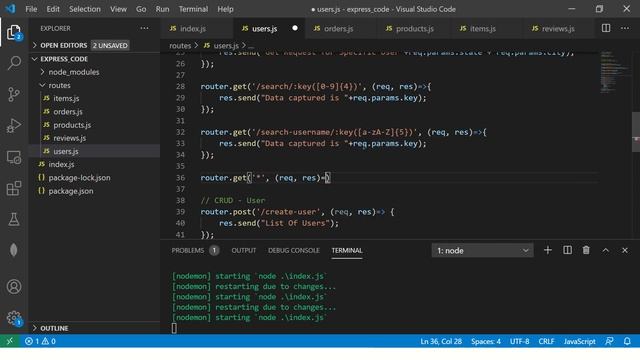Open the Edit menu

pyautogui.click(x=53, y=9)
